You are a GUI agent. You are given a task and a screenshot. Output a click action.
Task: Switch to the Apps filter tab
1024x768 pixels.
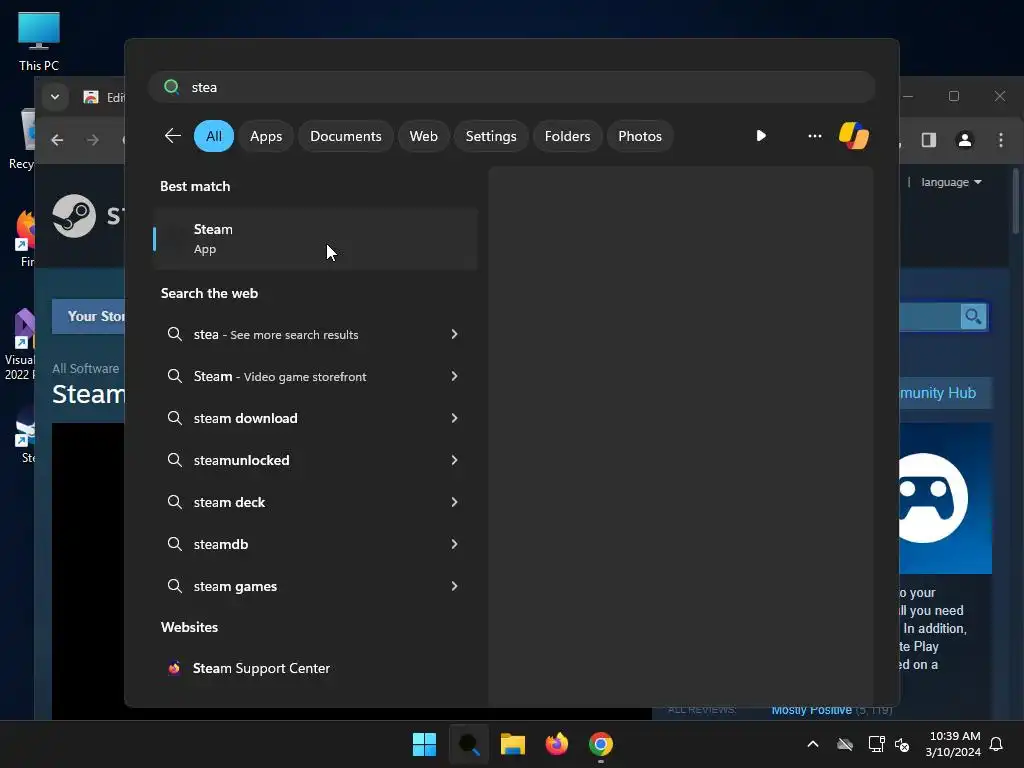click(266, 136)
